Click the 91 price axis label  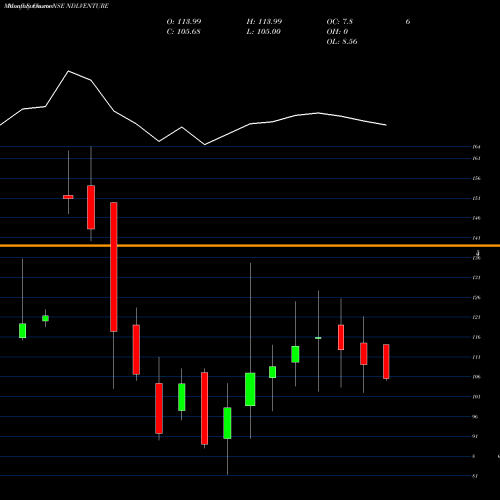click(475, 436)
